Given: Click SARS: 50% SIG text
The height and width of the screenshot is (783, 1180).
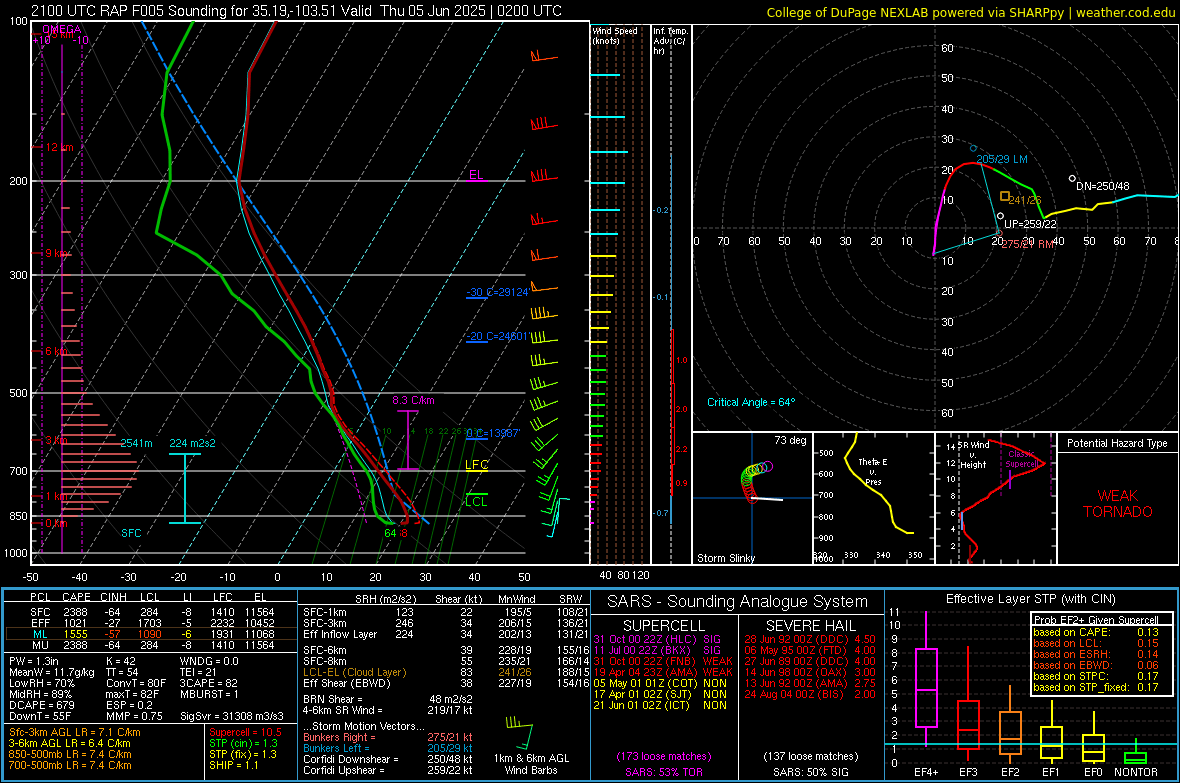Looking at the screenshot, I should pos(810,772).
